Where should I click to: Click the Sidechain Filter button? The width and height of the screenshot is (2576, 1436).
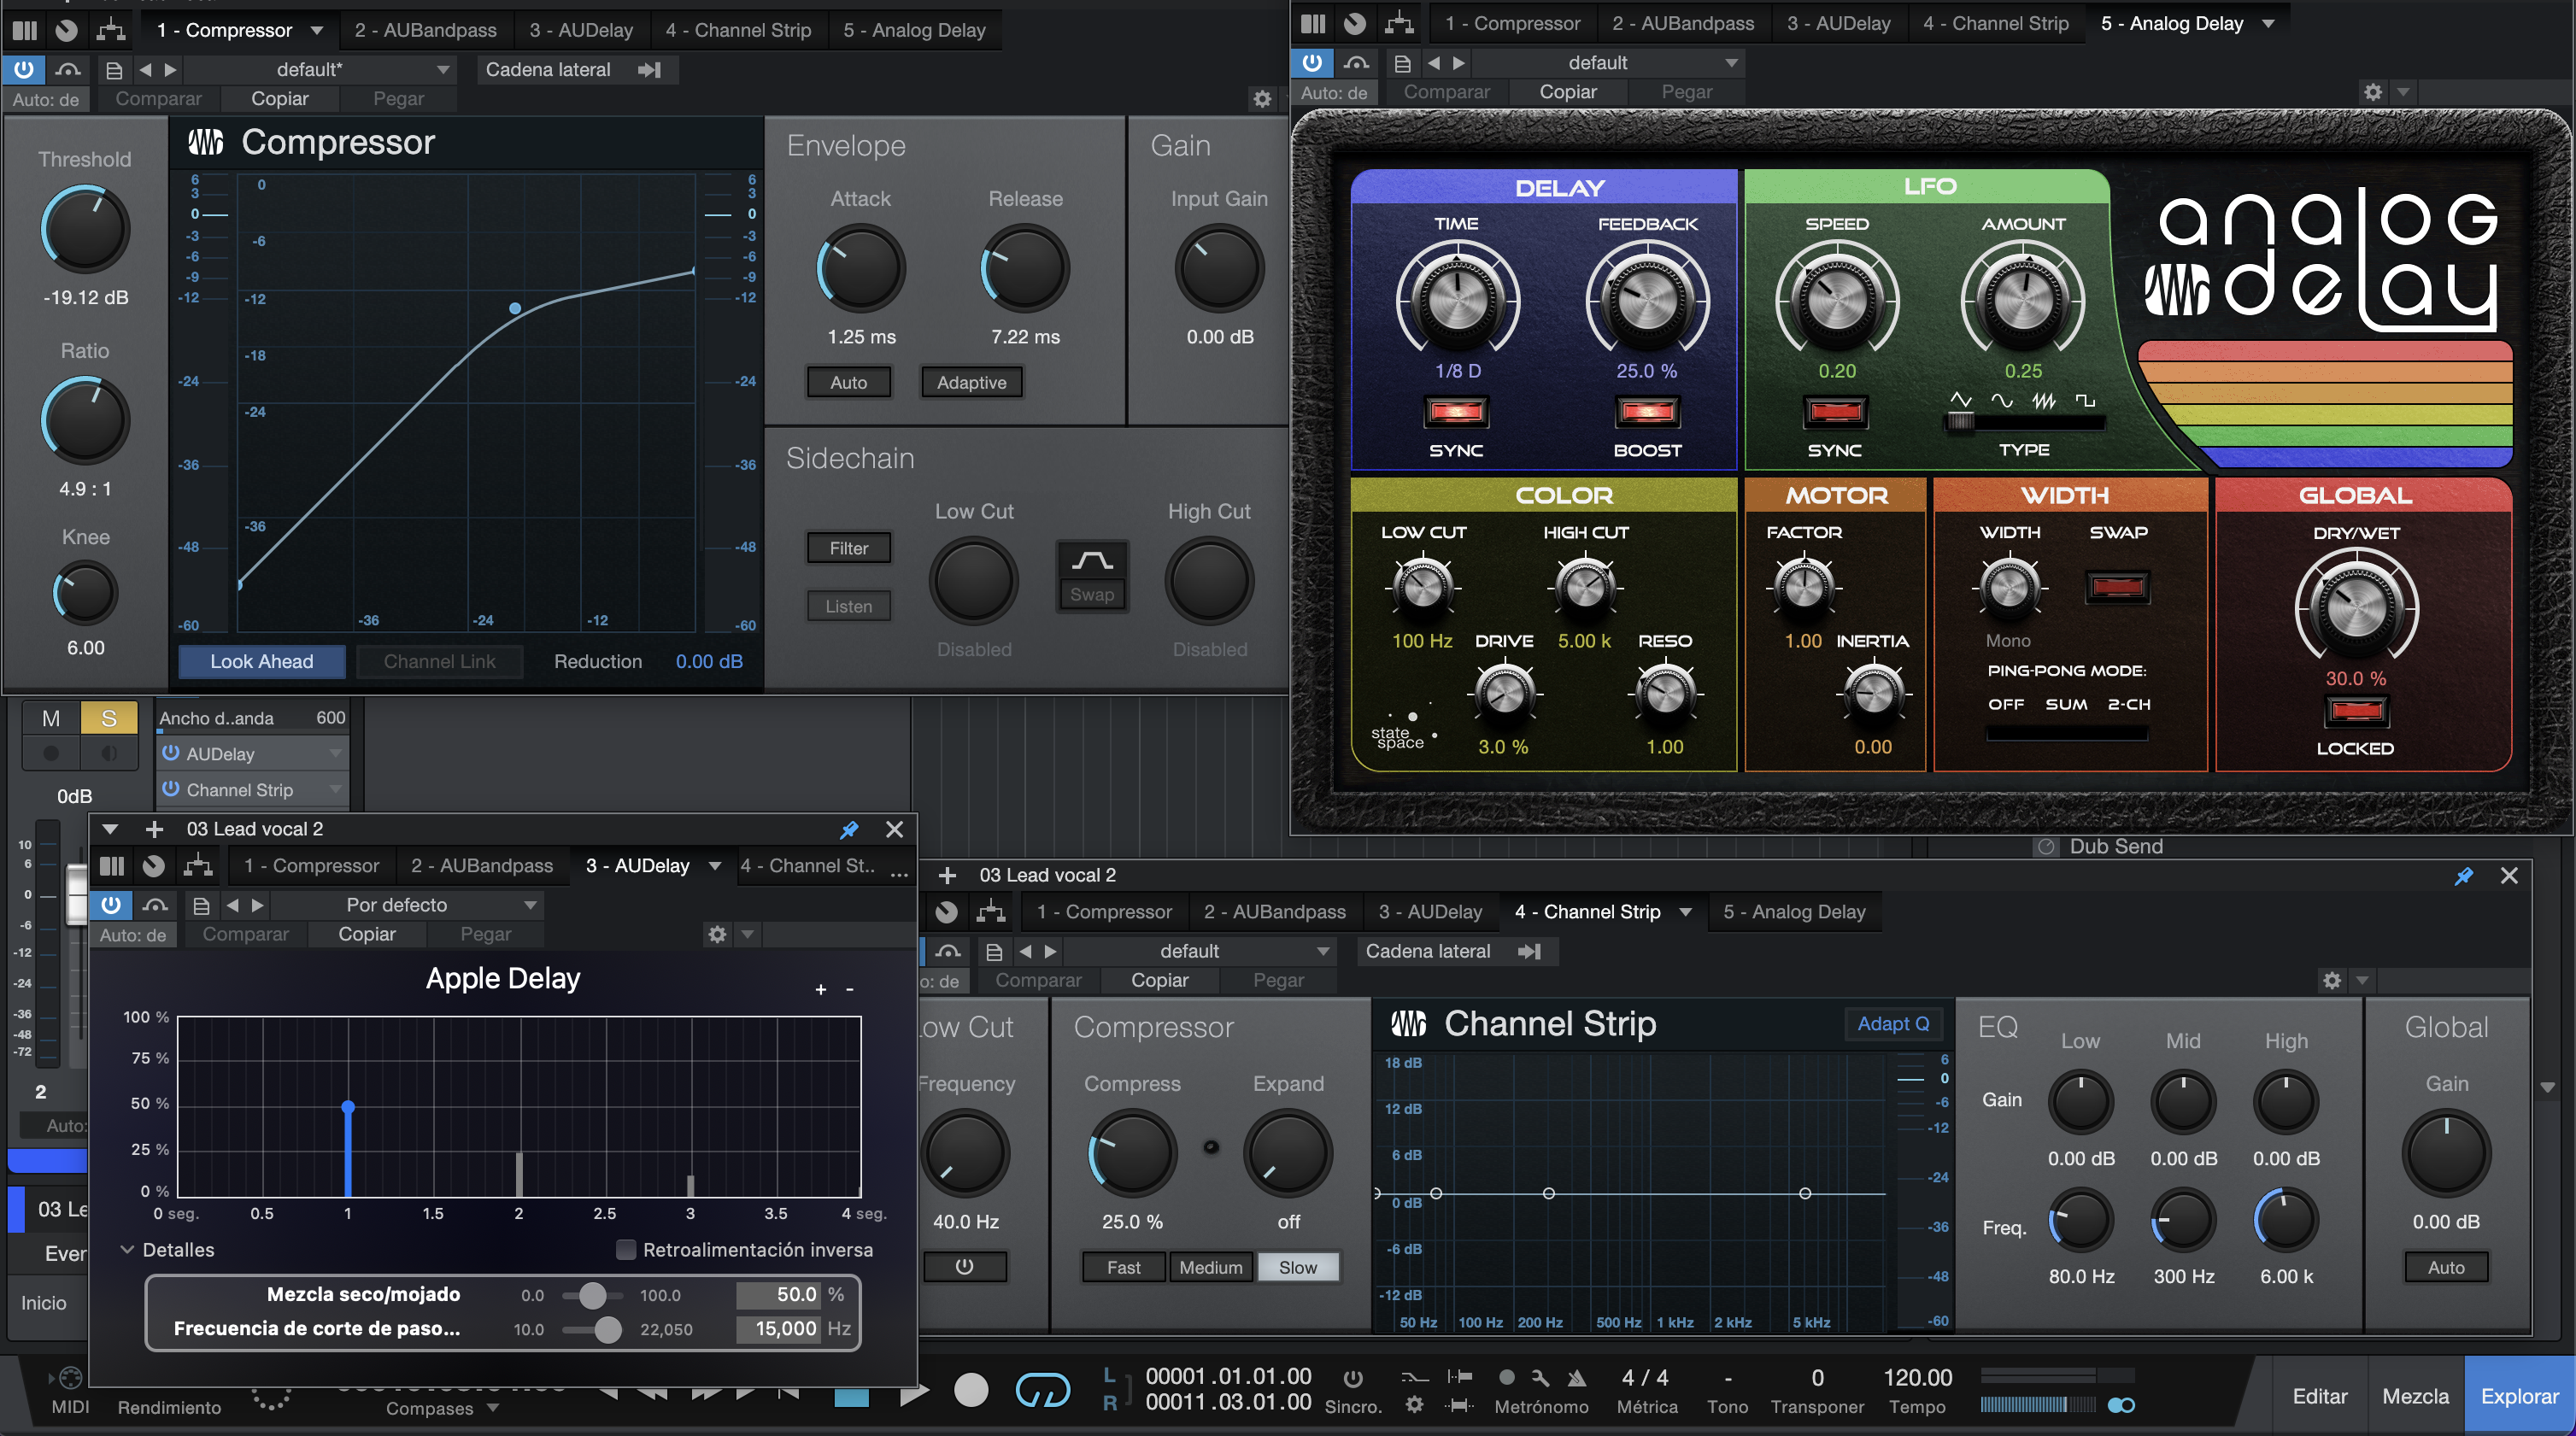click(x=848, y=548)
